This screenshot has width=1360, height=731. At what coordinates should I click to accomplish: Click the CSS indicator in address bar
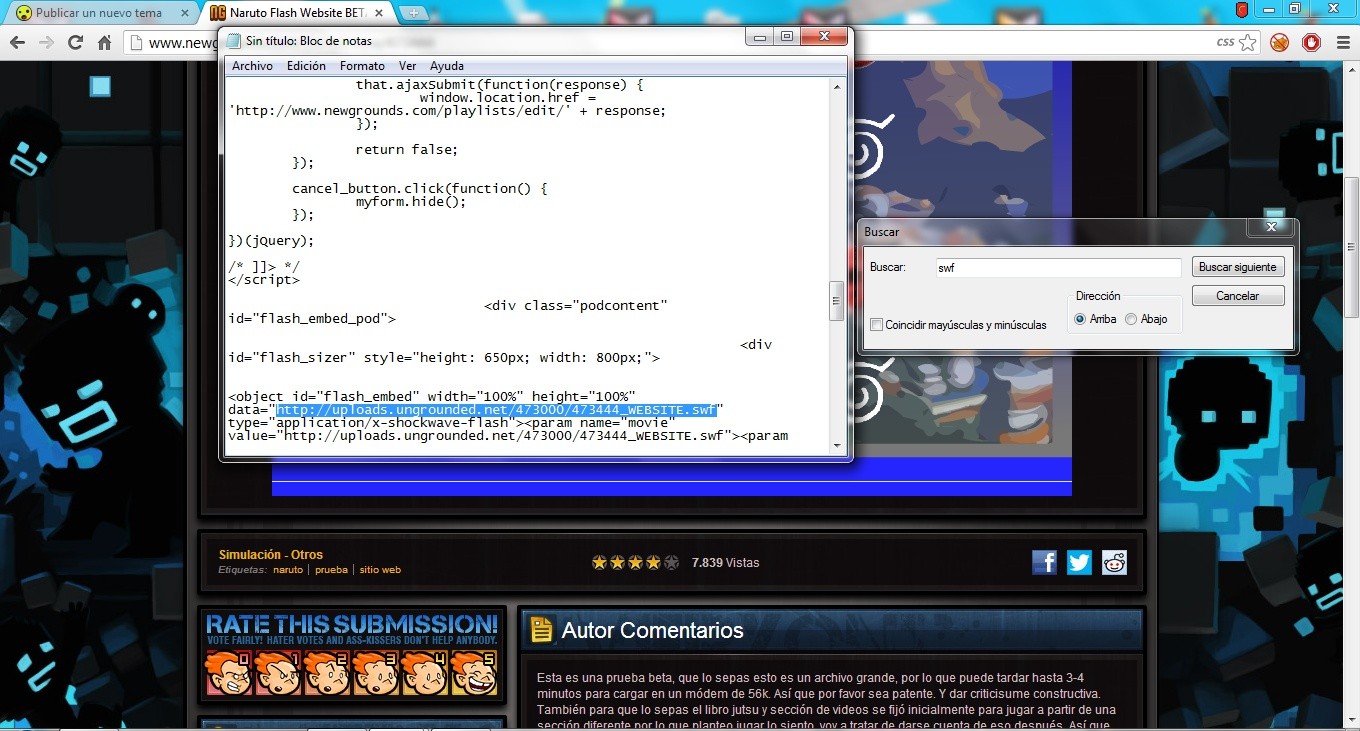tap(1225, 42)
